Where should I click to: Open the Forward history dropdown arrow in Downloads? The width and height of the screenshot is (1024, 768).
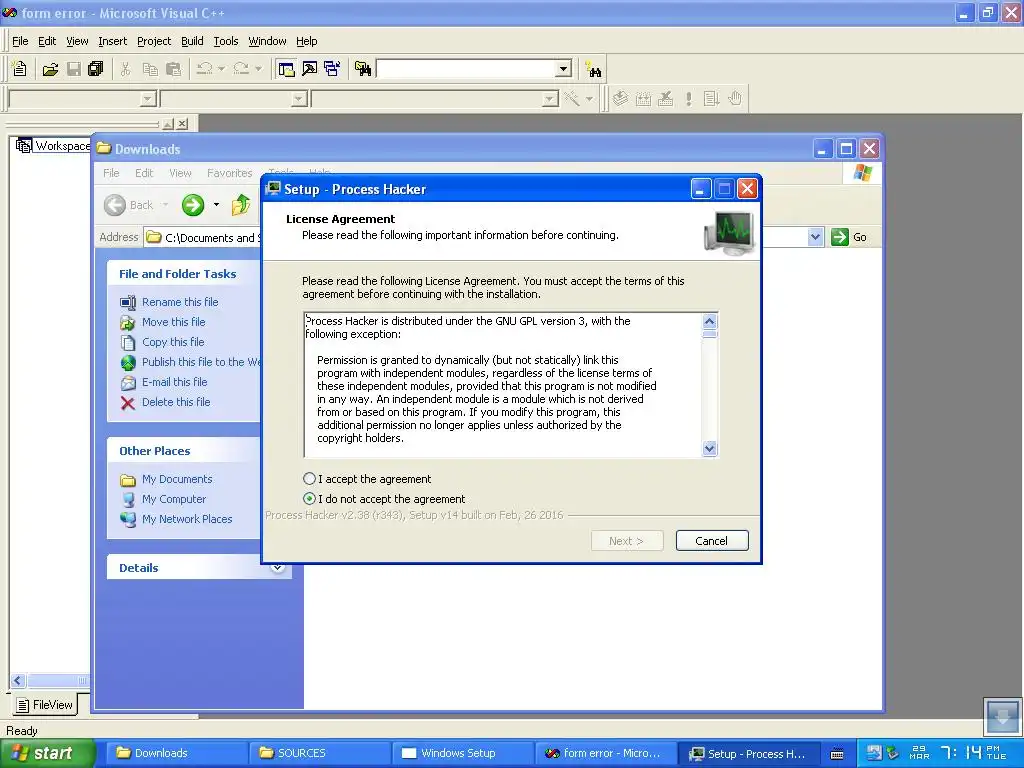216,205
